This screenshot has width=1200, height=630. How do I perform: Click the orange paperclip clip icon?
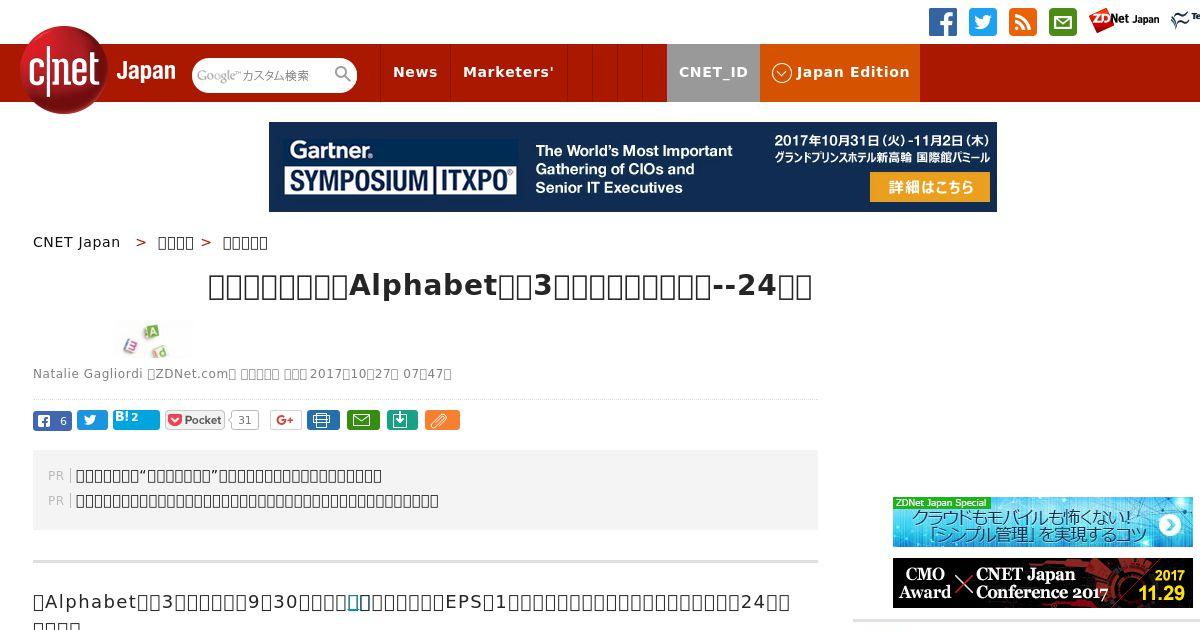[x=442, y=421]
